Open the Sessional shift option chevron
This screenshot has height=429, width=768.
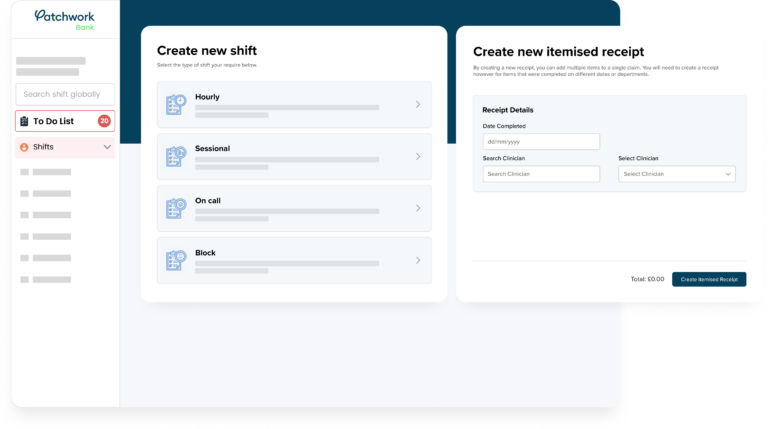click(417, 157)
